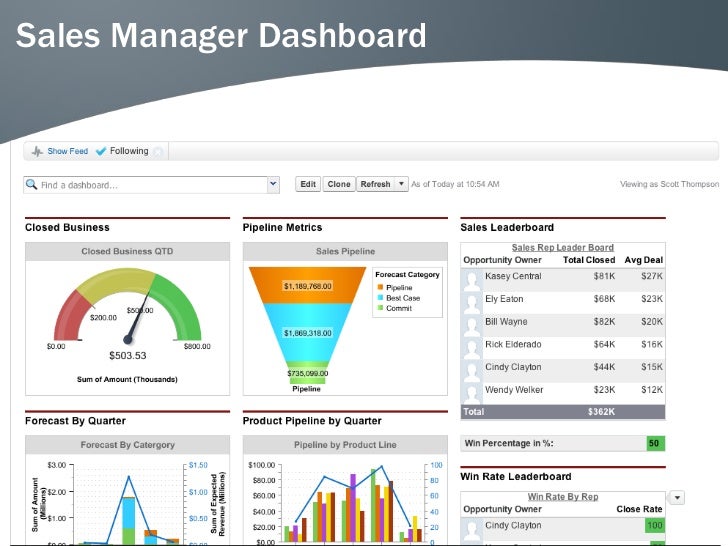Click the $68K total closed value

tap(604, 299)
